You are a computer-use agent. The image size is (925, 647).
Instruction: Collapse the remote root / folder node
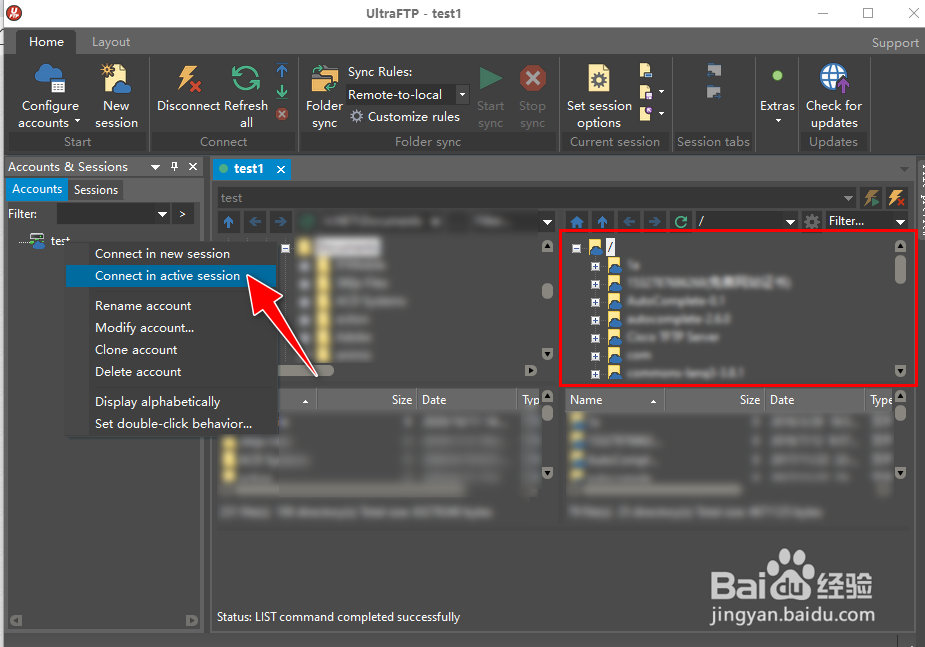tap(576, 248)
